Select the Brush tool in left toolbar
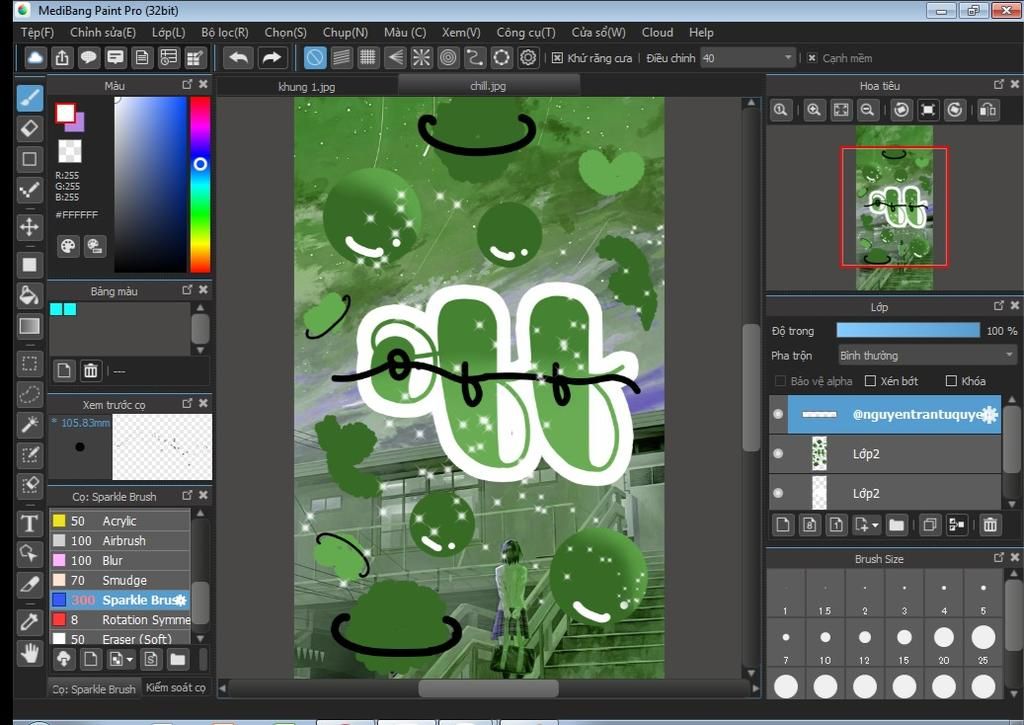The width and height of the screenshot is (1024, 725). 29,98
